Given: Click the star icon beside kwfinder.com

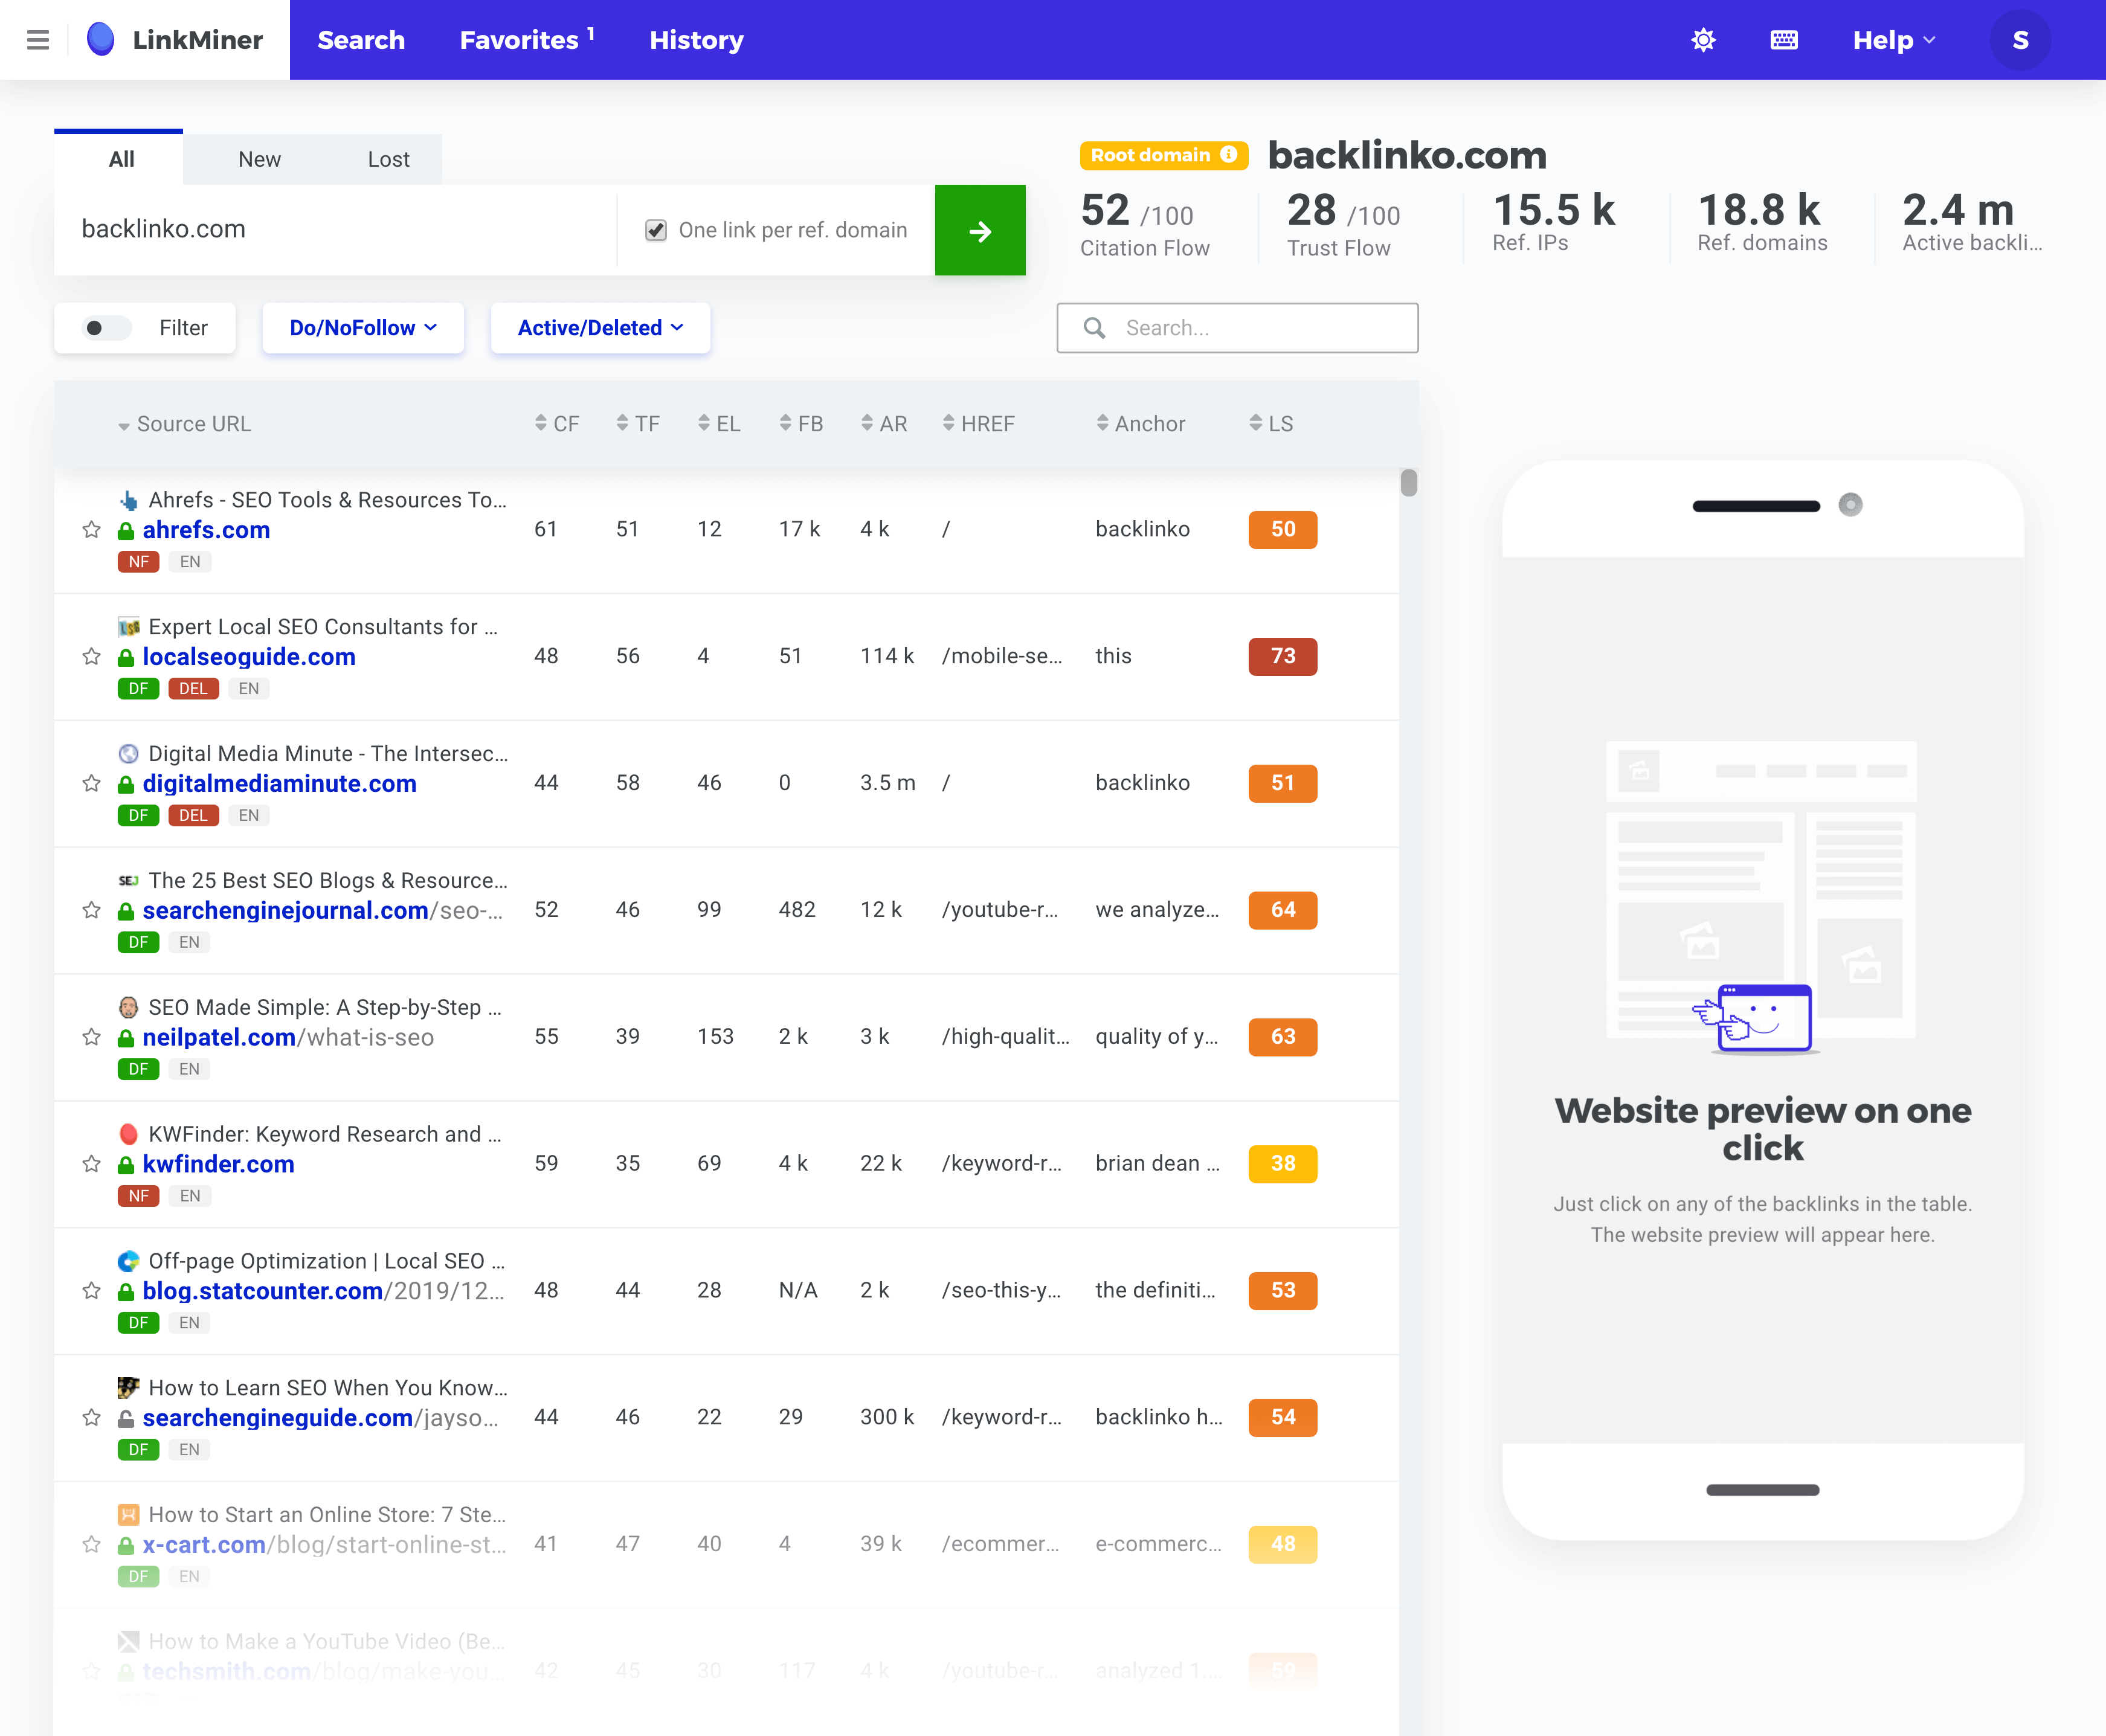Looking at the screenshot, I should 92,1163.
